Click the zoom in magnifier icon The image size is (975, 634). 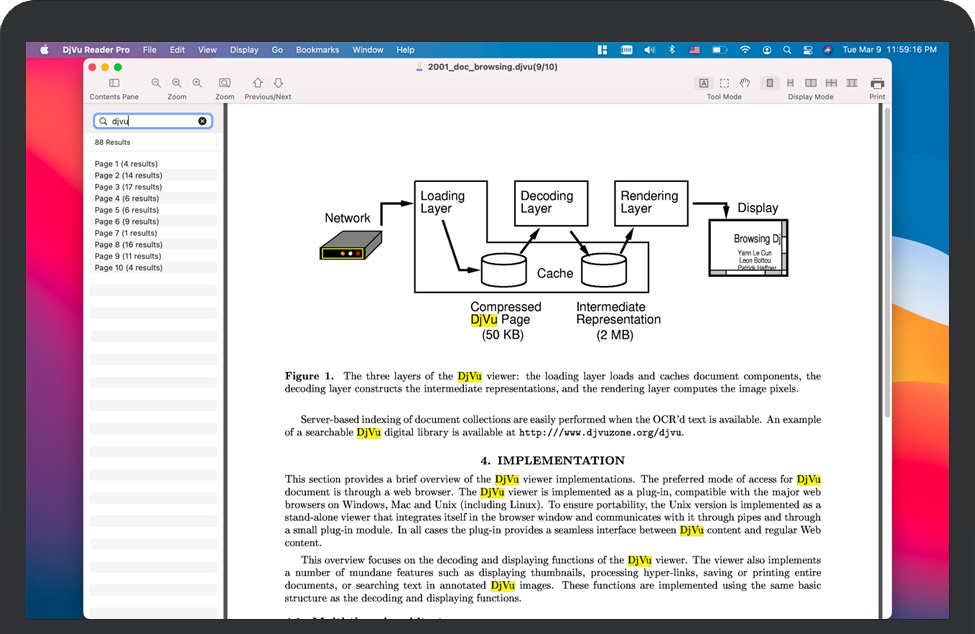coord(197,83)
